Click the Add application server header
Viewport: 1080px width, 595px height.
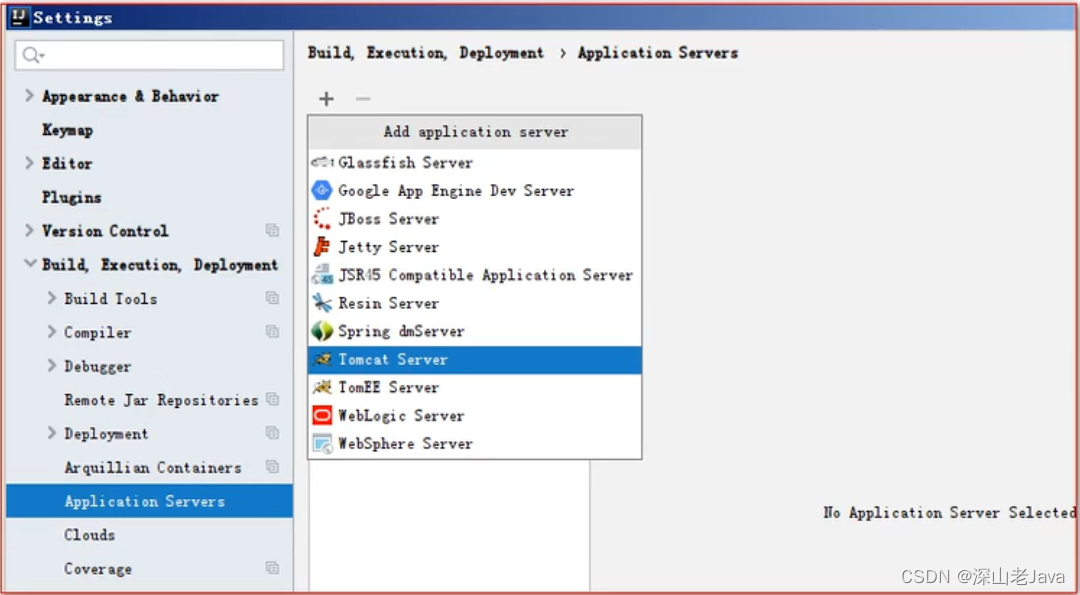[x=475, y=132]
